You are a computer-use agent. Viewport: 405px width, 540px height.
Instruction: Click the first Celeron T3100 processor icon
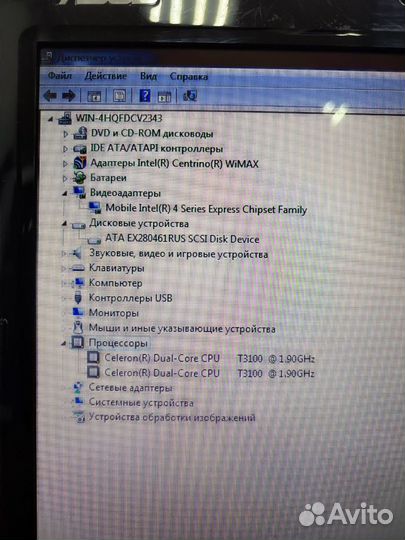point(93,357)
